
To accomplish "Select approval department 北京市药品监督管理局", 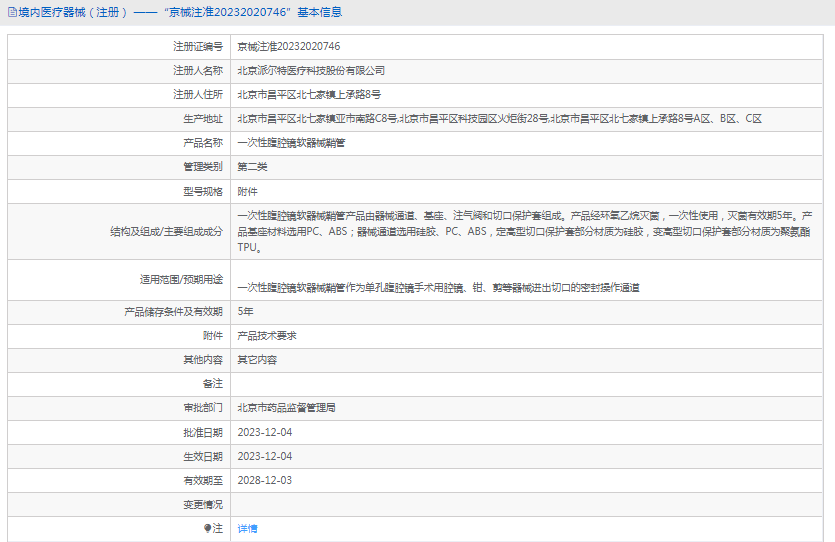I will 286,408.
